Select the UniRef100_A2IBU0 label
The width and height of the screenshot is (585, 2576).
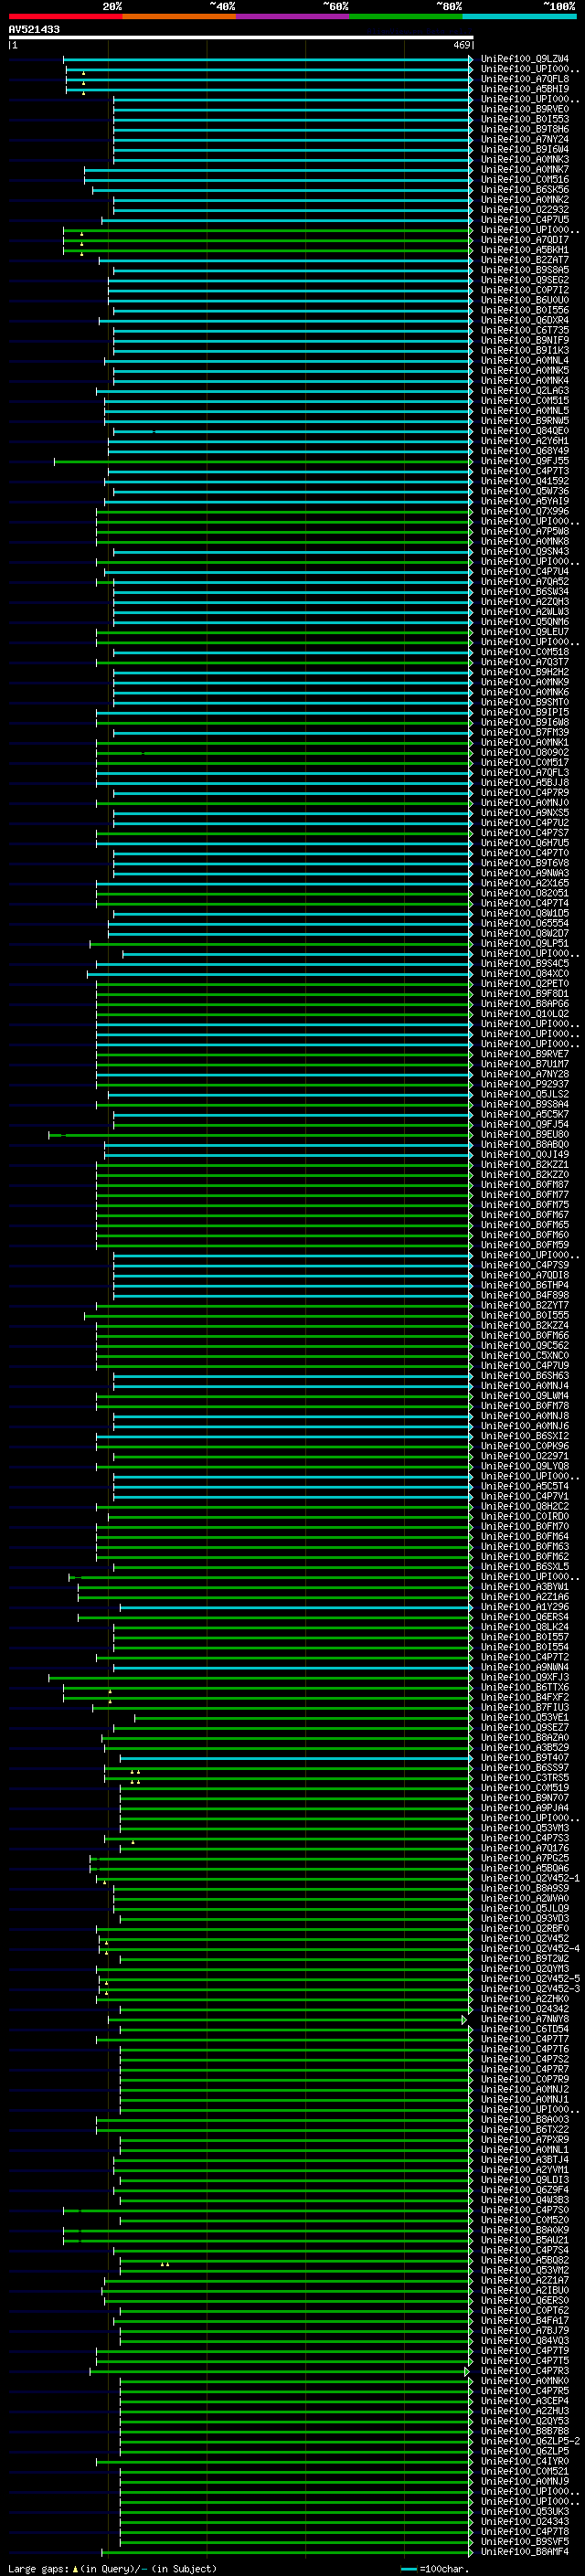(x=525, y=2290)
